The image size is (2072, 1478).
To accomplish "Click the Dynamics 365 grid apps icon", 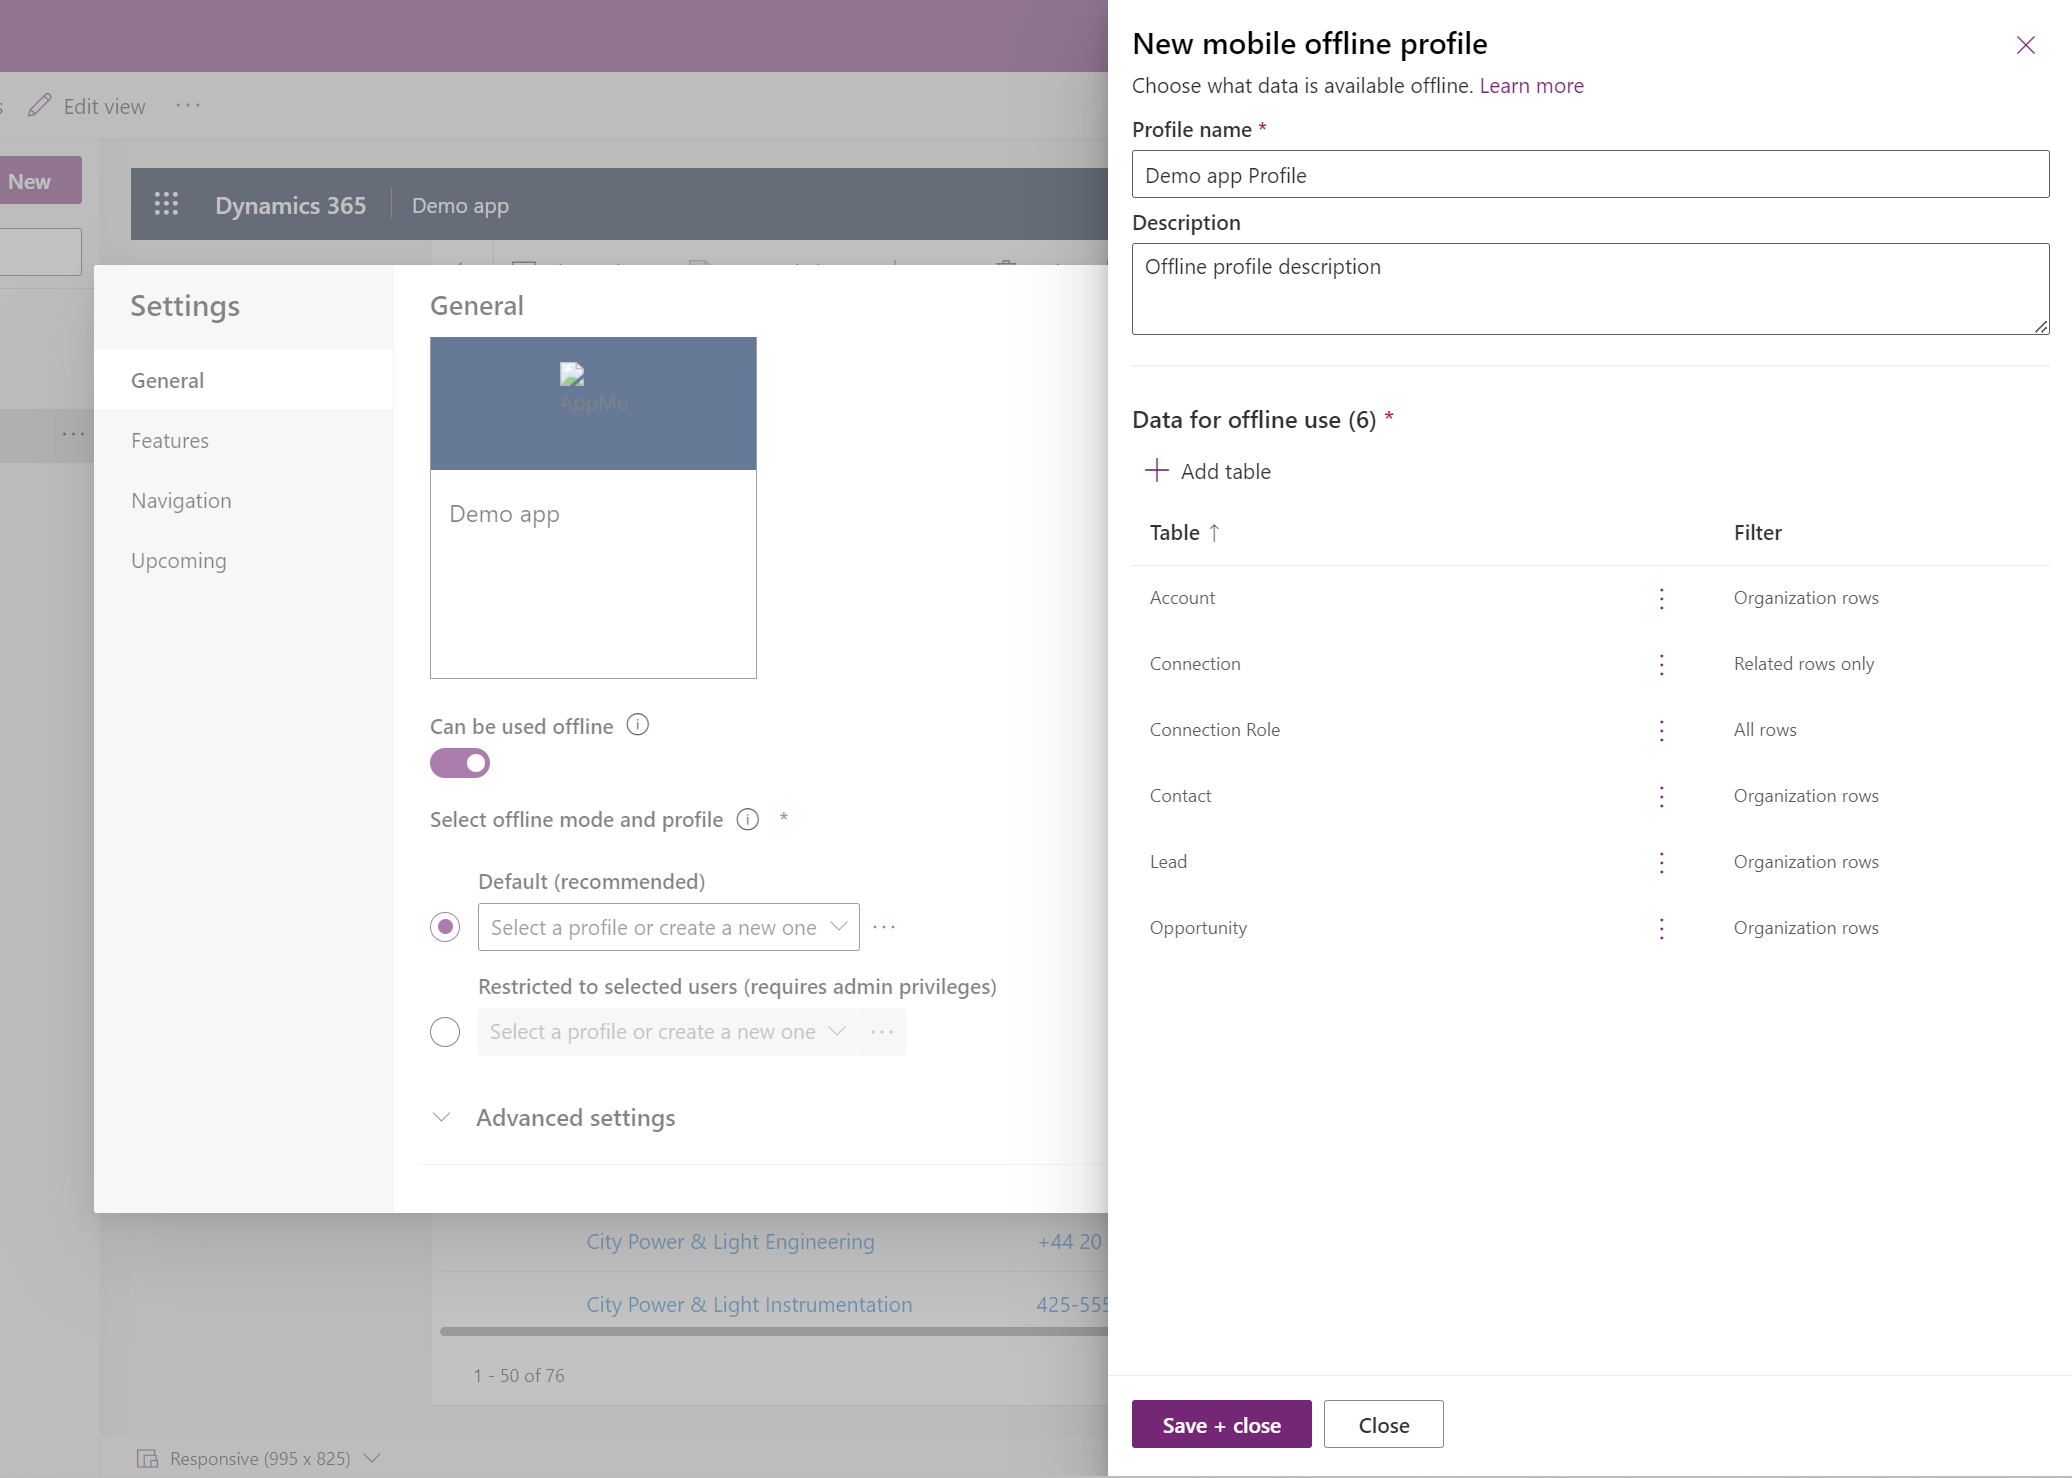I will 165,203.
